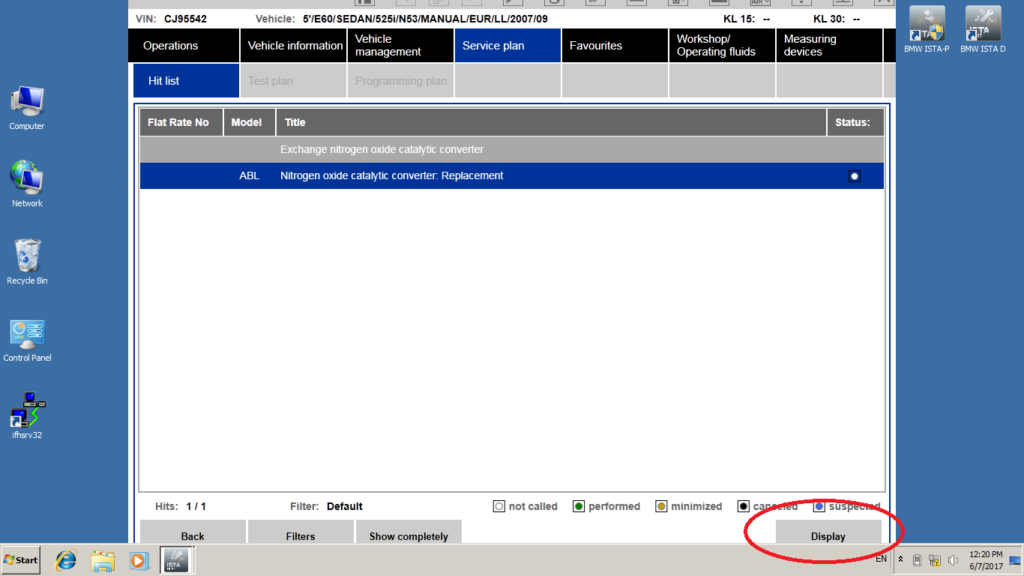Open the network tray icon with warning

935,560
